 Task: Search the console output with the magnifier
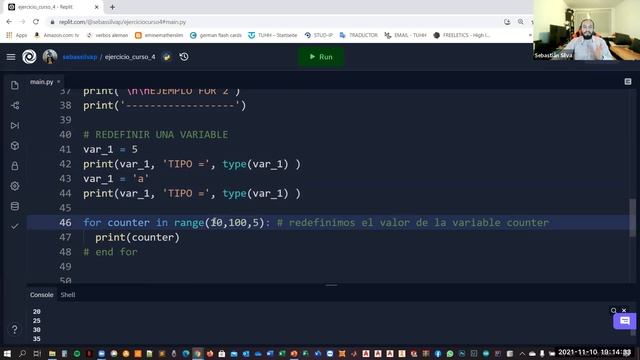(613, 311)
